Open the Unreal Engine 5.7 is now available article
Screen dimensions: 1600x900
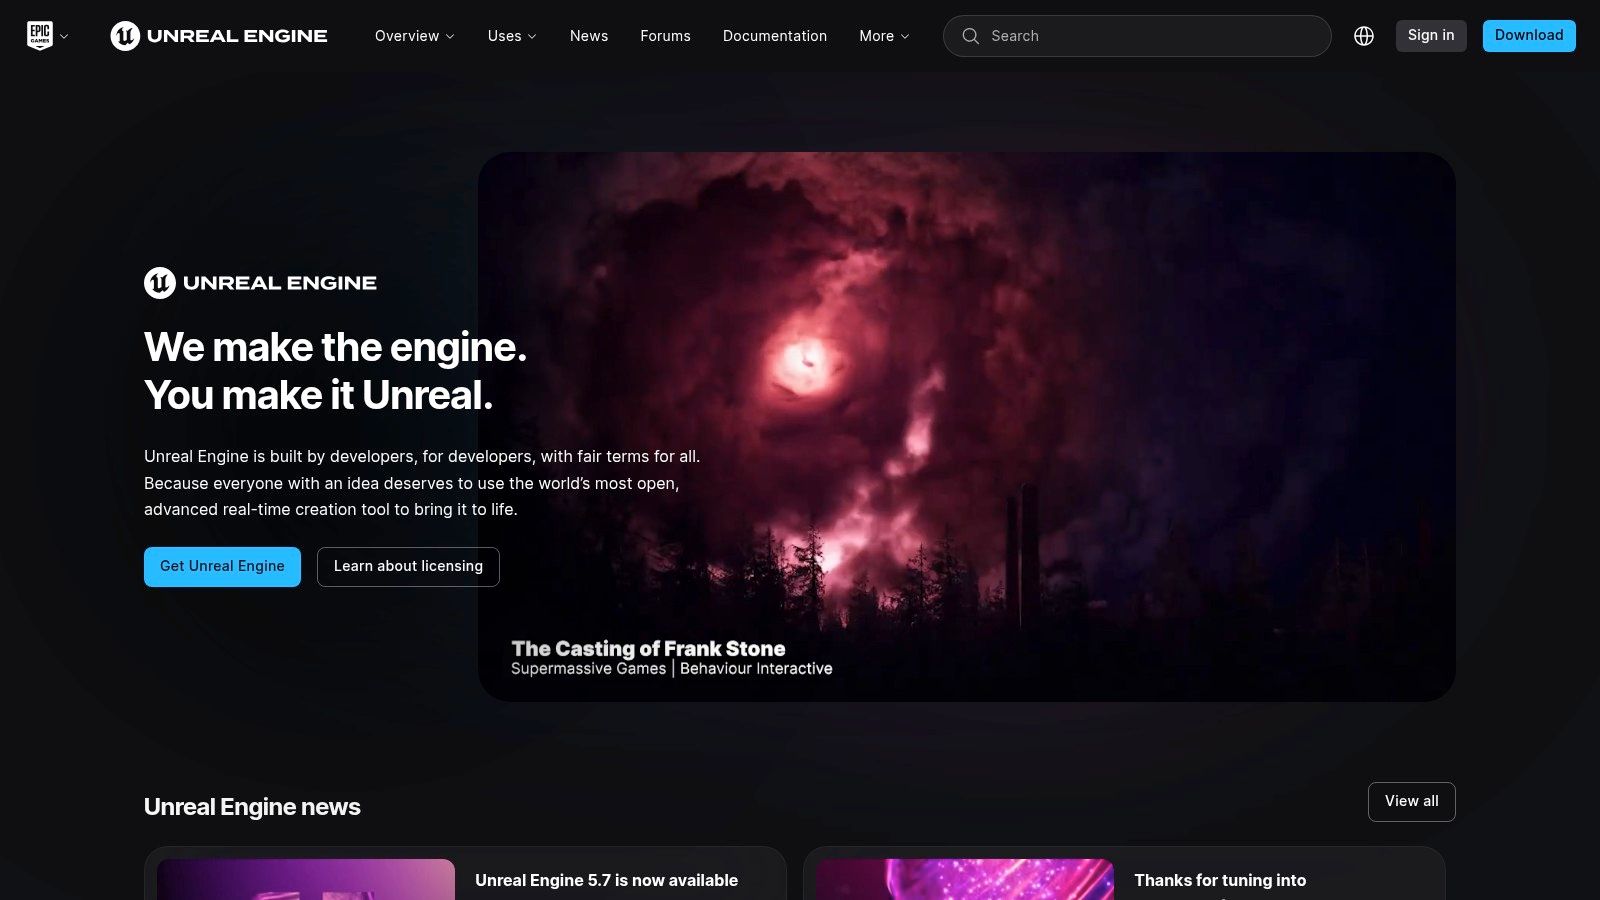pos(607,880)
